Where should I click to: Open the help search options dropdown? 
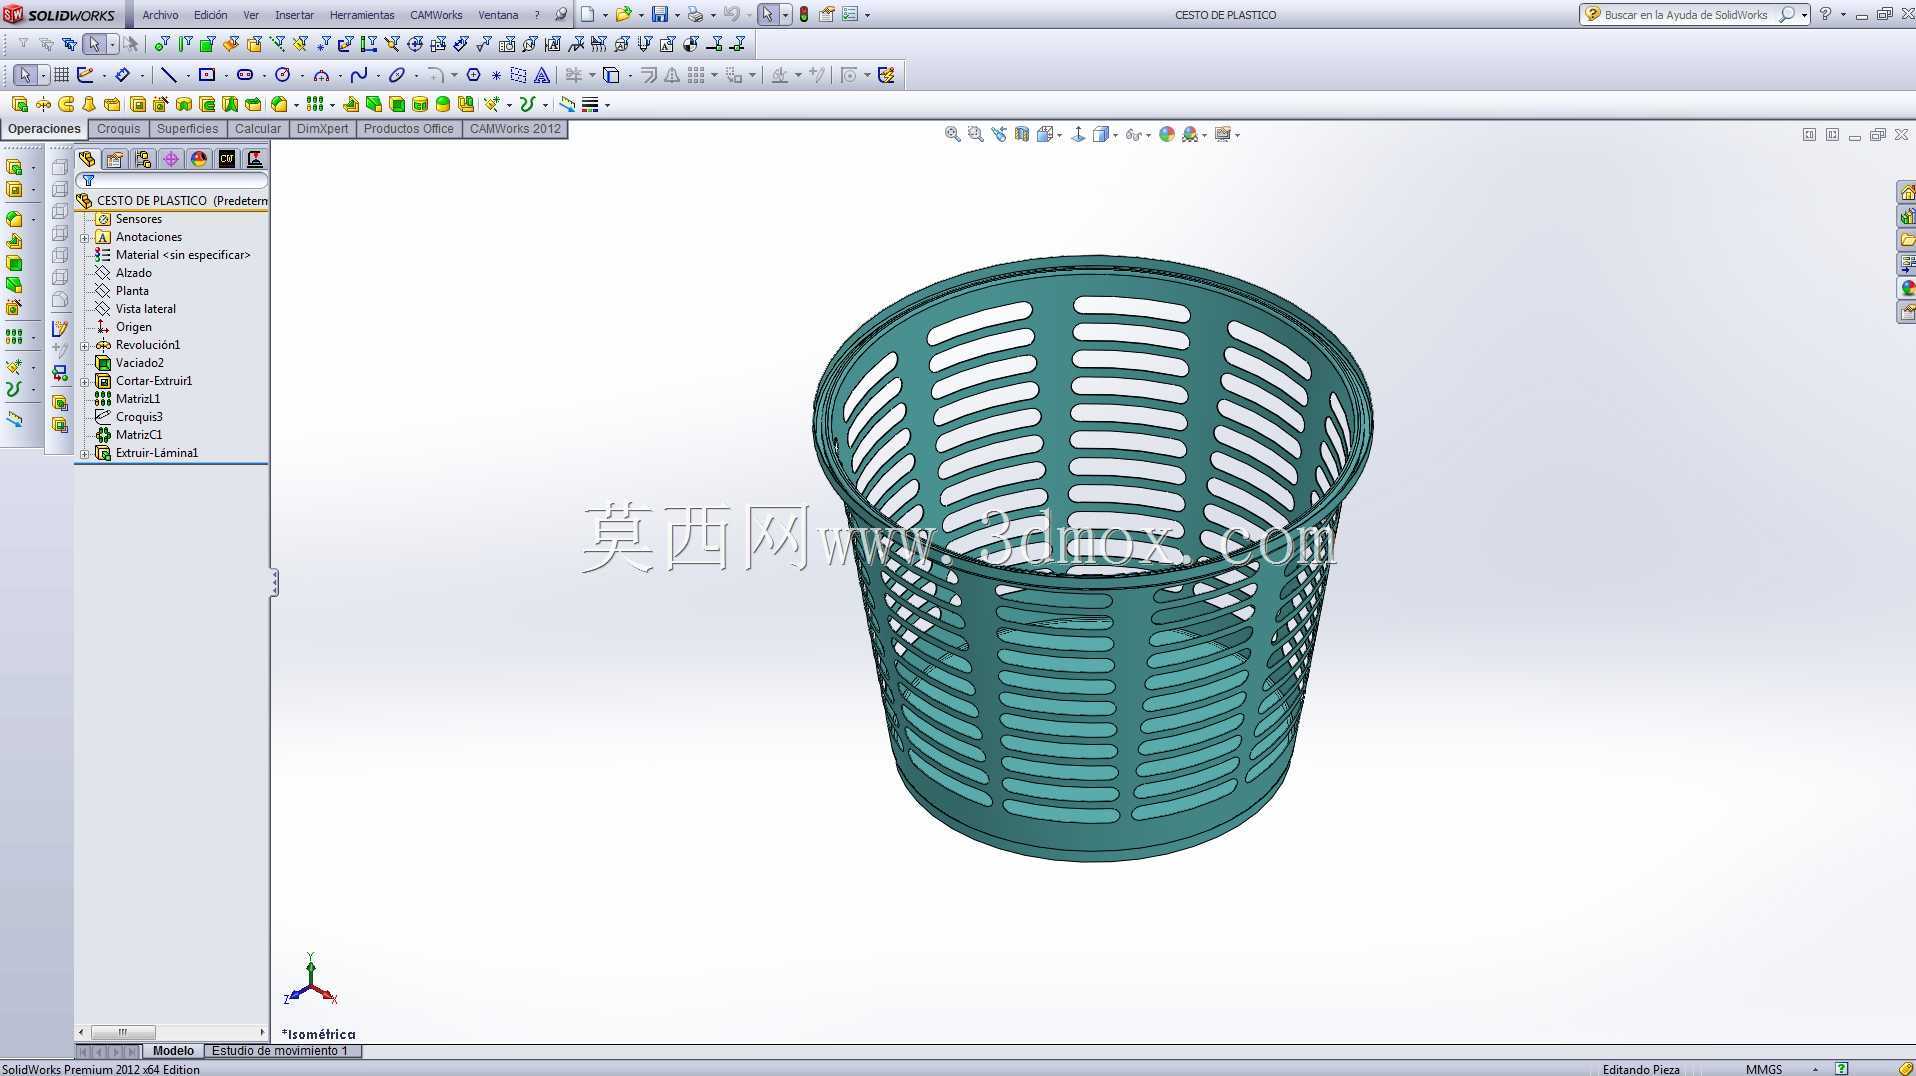(1804, 15)
